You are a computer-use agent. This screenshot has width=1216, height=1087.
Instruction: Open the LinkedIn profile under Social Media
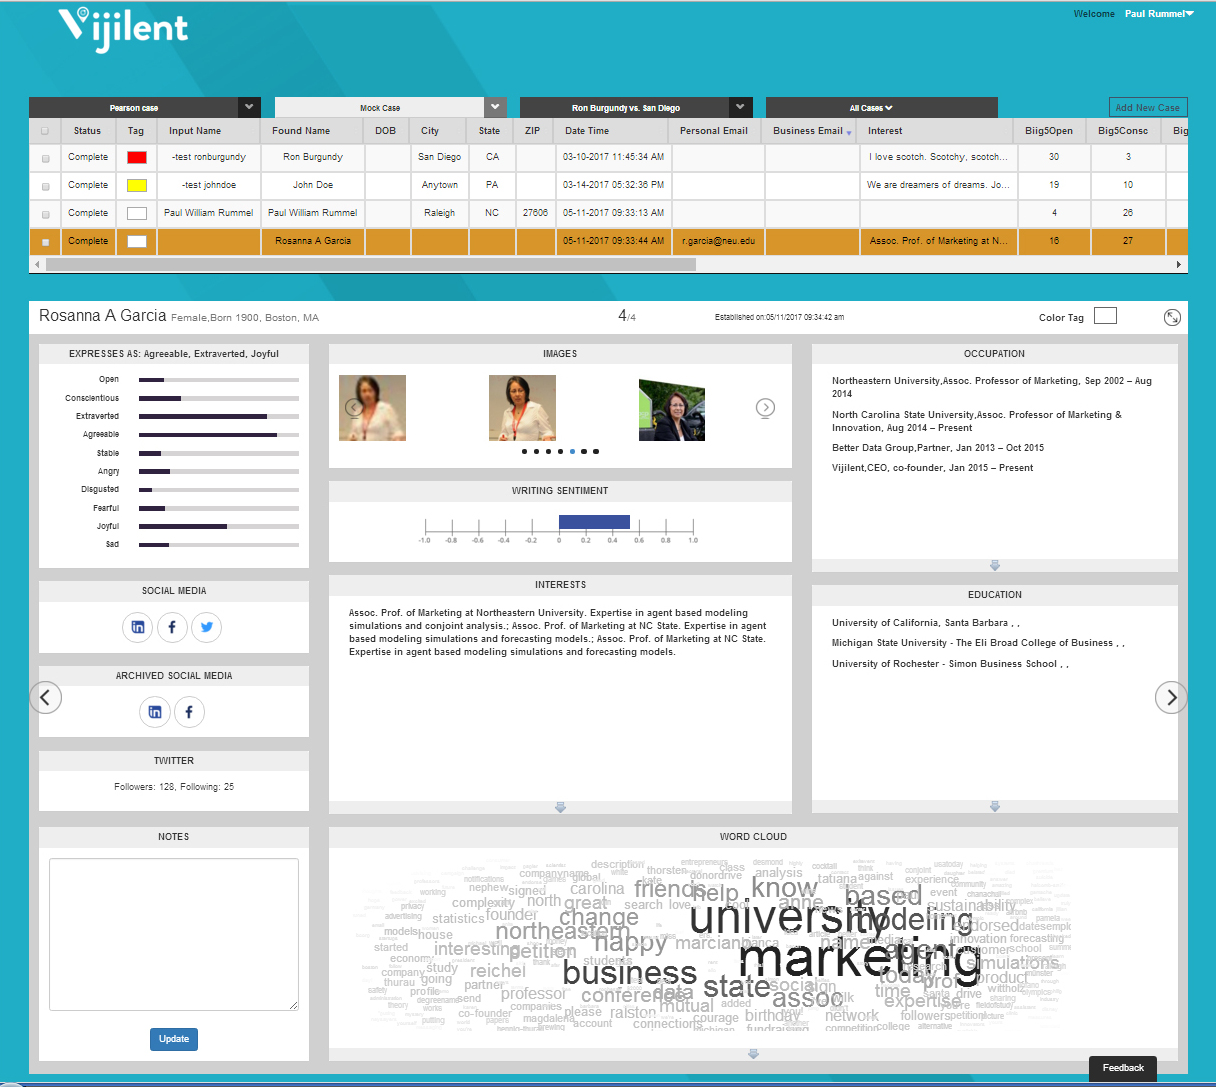[x=138, y=627]
